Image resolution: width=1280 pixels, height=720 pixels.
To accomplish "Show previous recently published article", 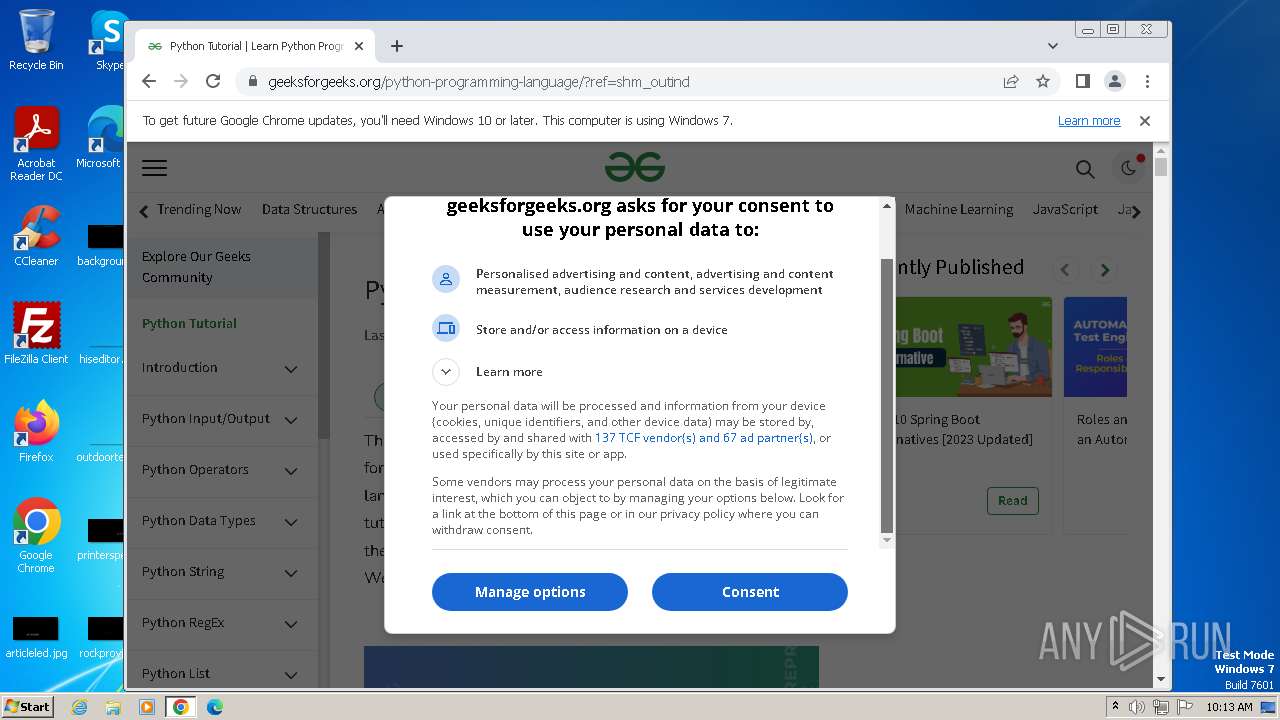I will coord(1065,270).
